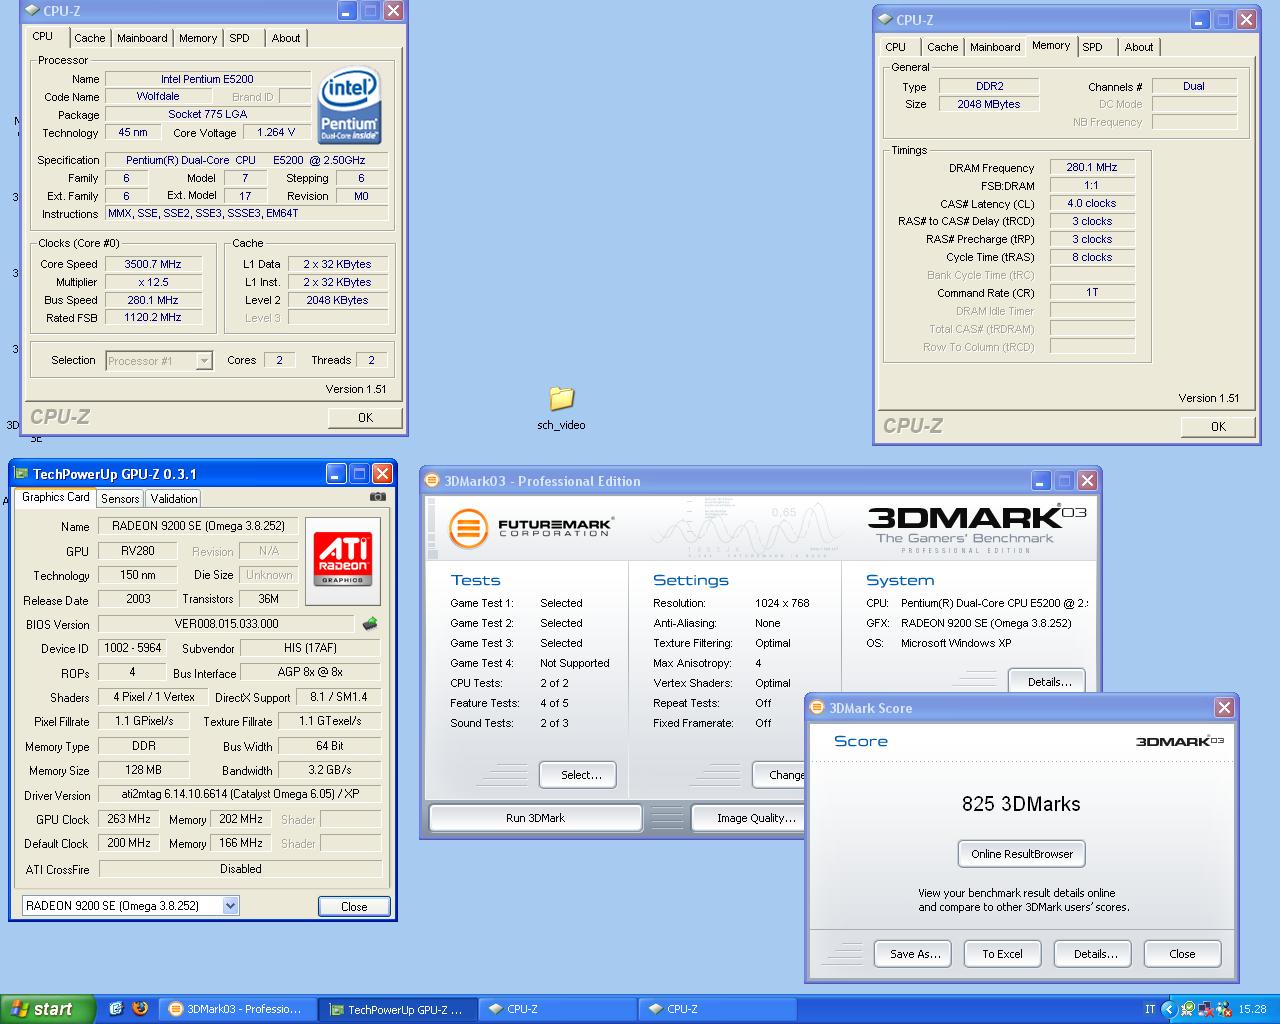Click the BIOS save icon beside BIOS Version
The width and height of the screenshot is (1280, 1024).
pyautogui.click(x=370, y=624)
